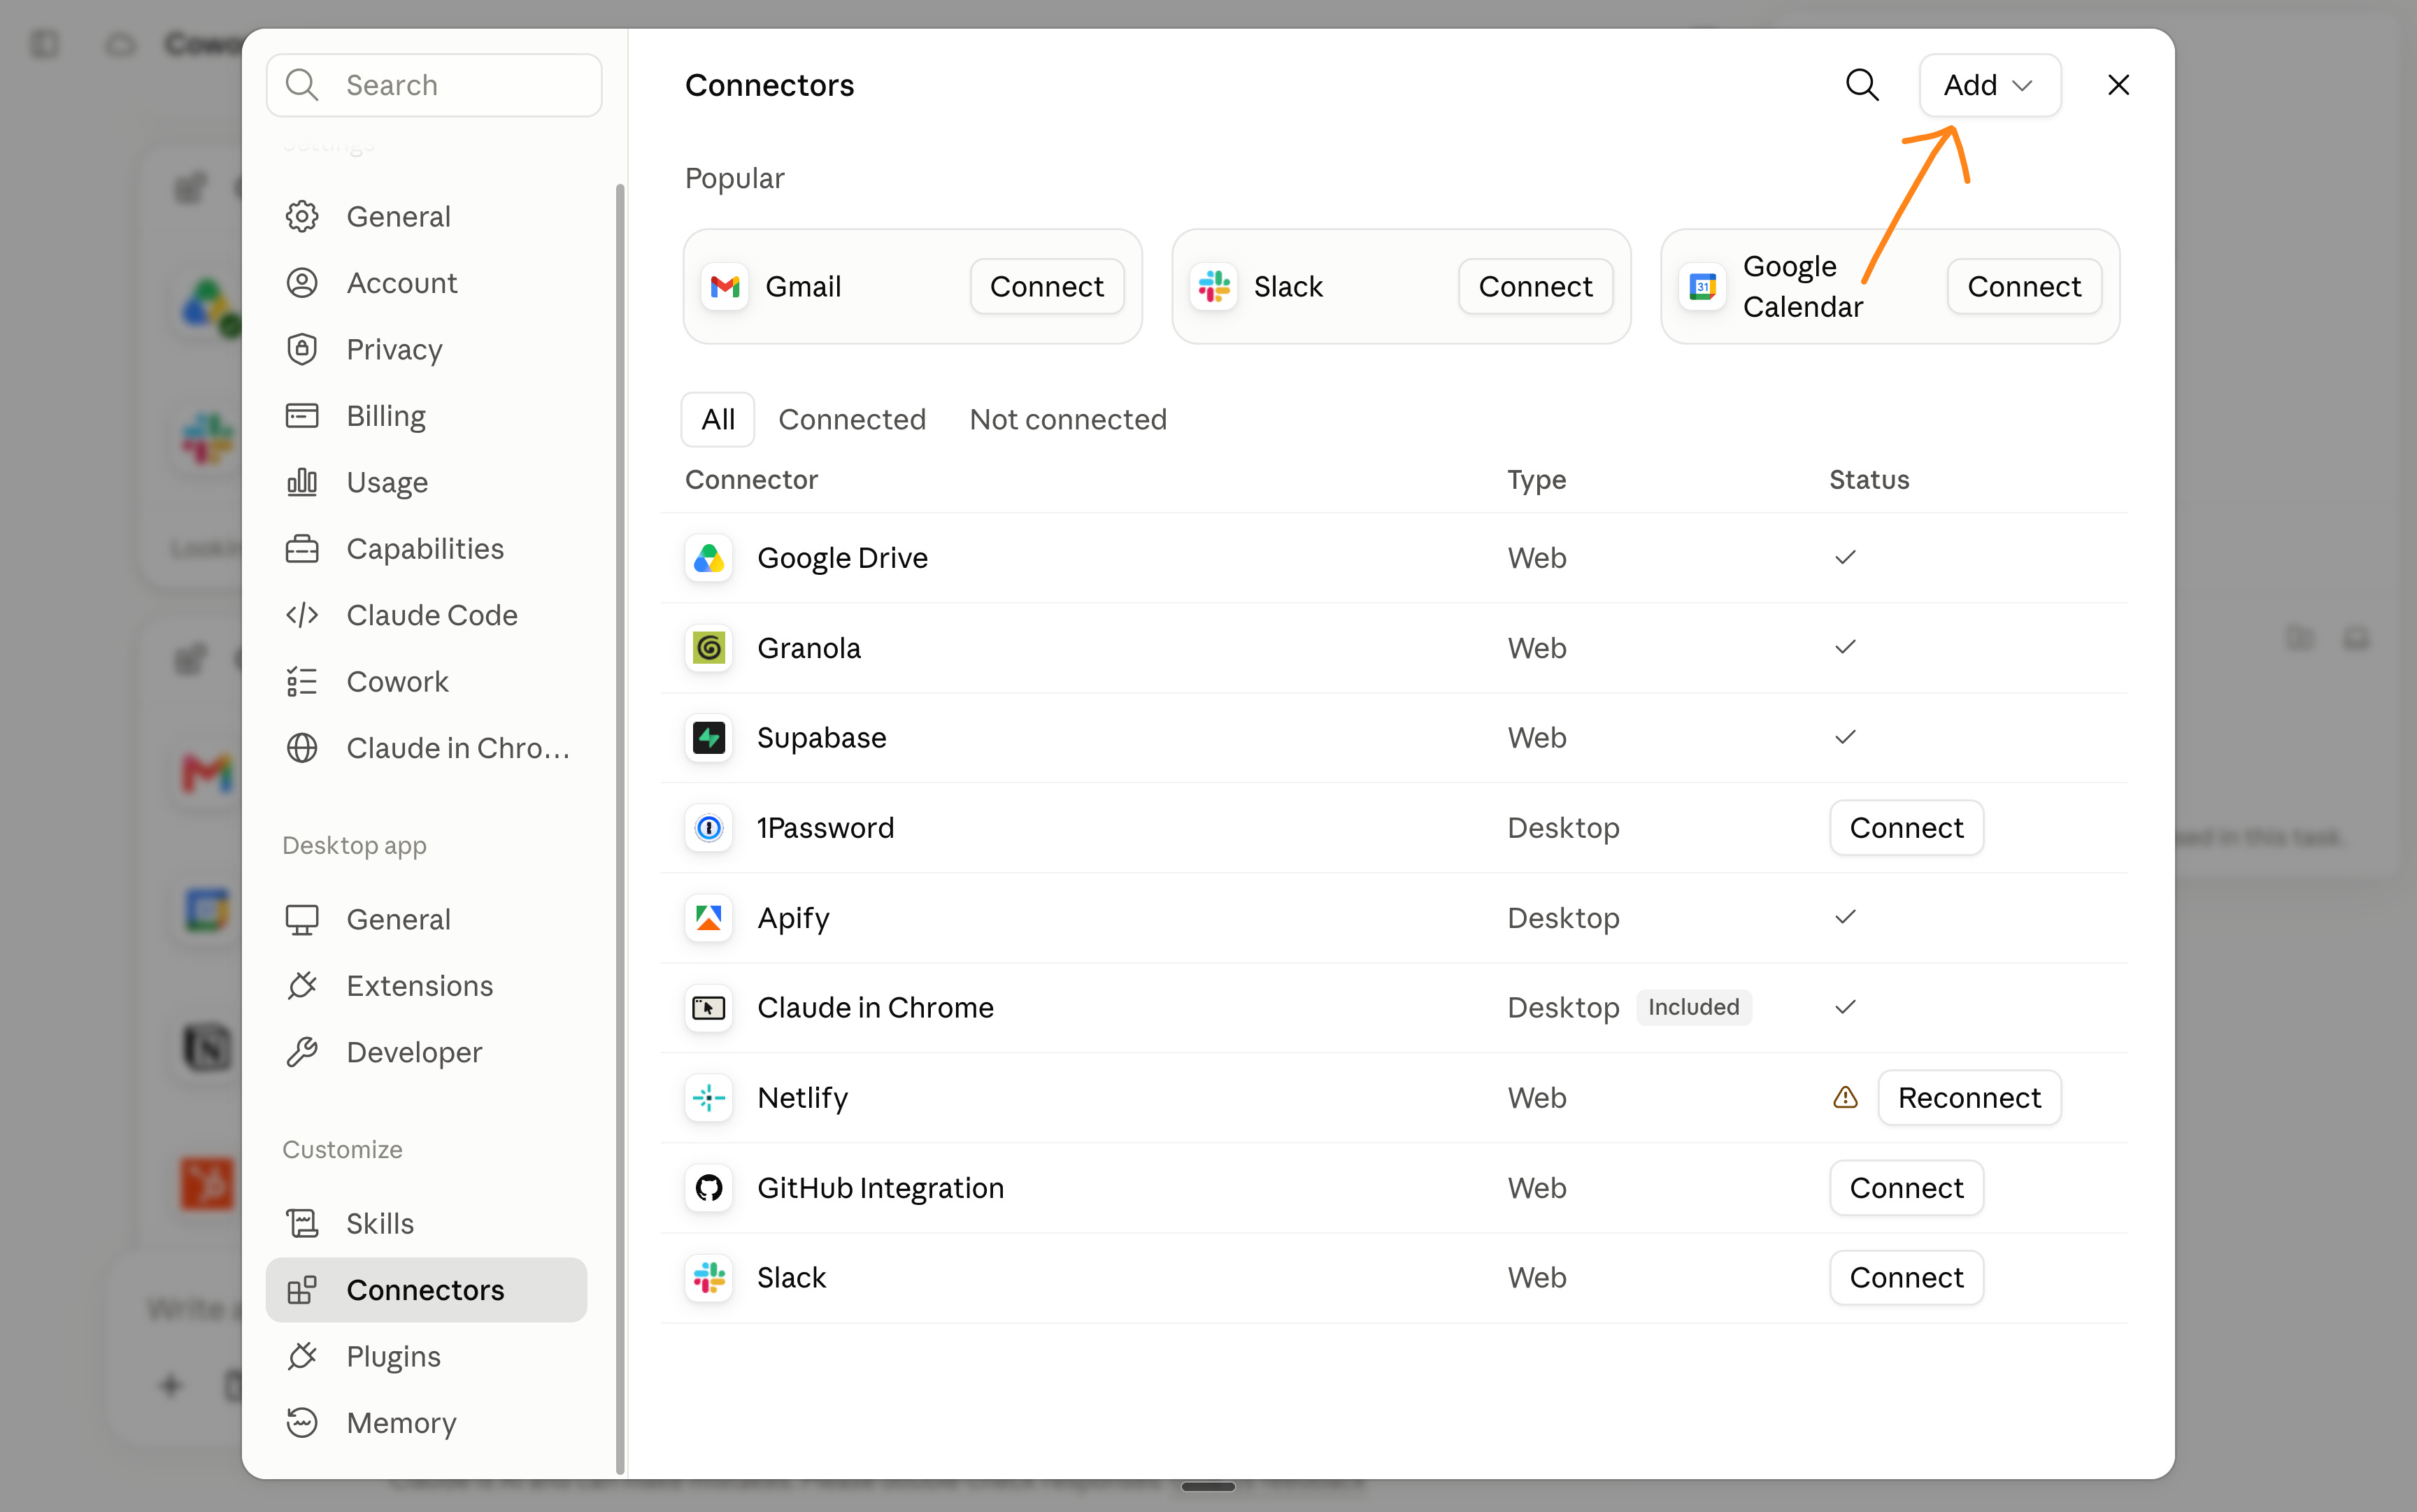The image size is (2417, 1512).
Task: Click the Supabase connector icon
Action: [709, 738]
